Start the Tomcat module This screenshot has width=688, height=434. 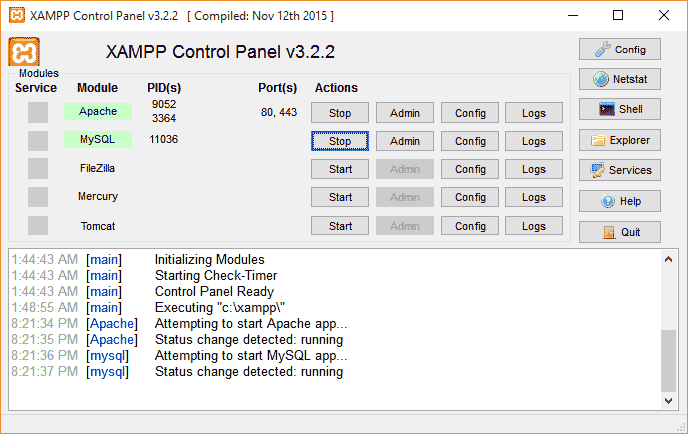[340, 226]
